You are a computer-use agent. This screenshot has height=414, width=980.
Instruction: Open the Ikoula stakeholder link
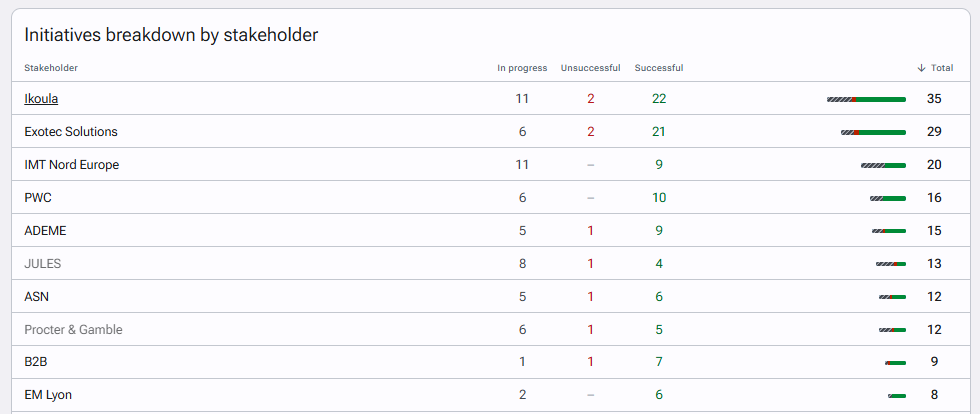coord(41,99)
